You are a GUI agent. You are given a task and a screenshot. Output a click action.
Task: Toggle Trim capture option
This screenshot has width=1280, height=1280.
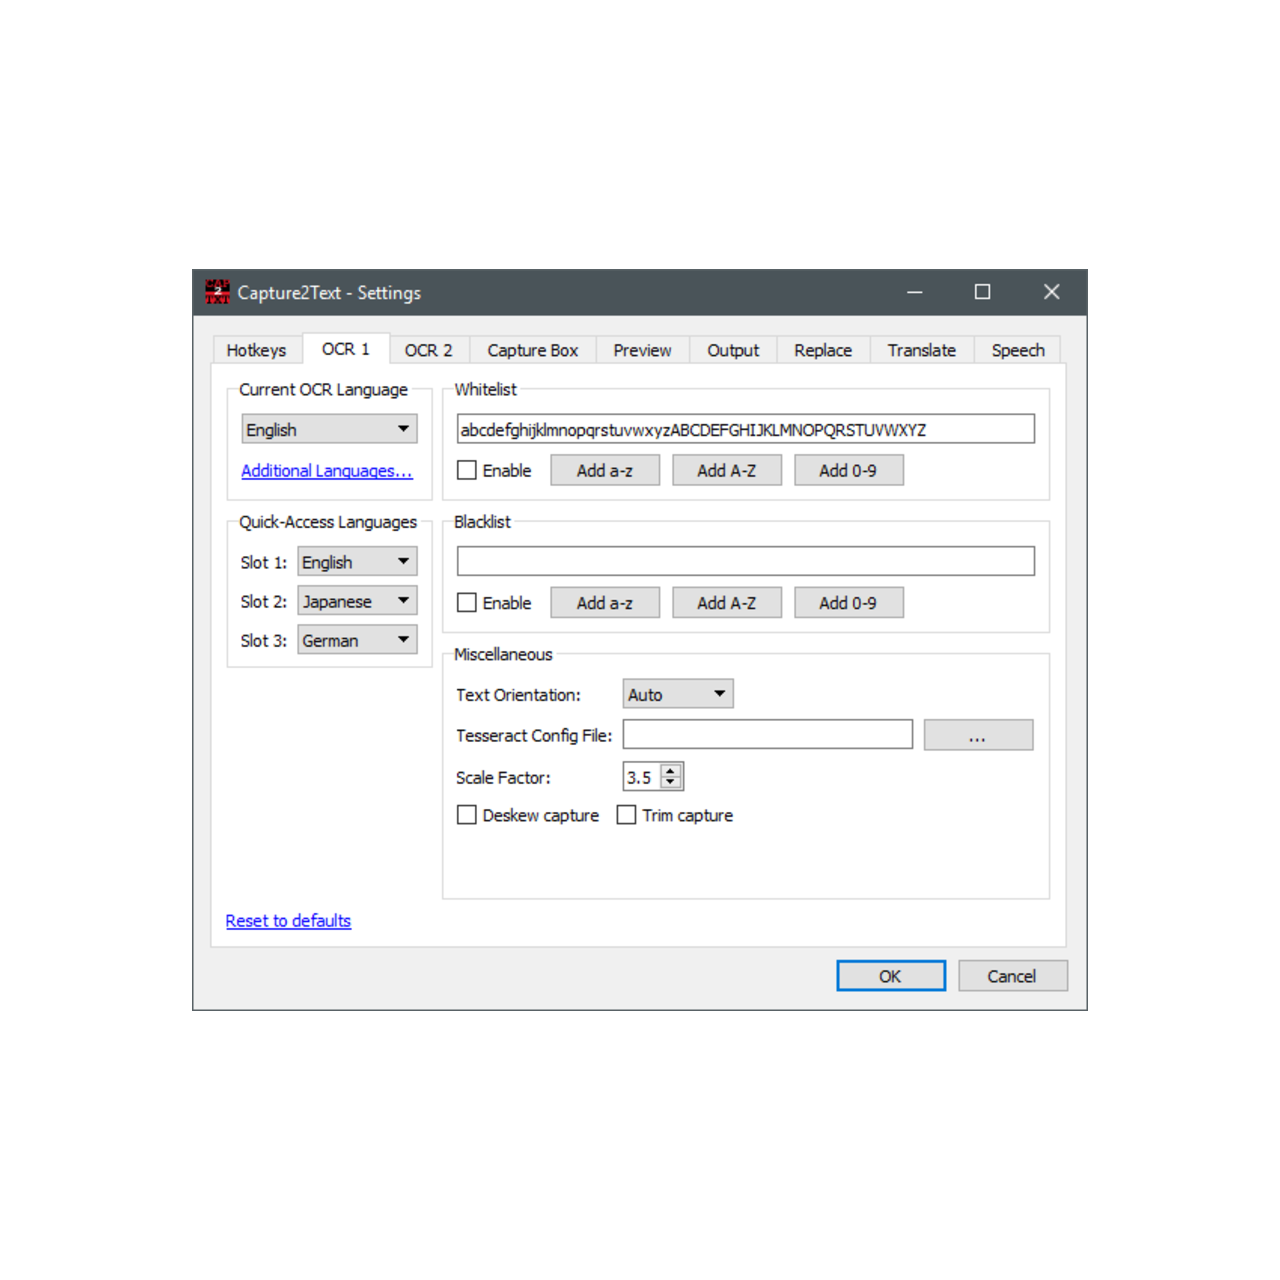coord(627,815)
